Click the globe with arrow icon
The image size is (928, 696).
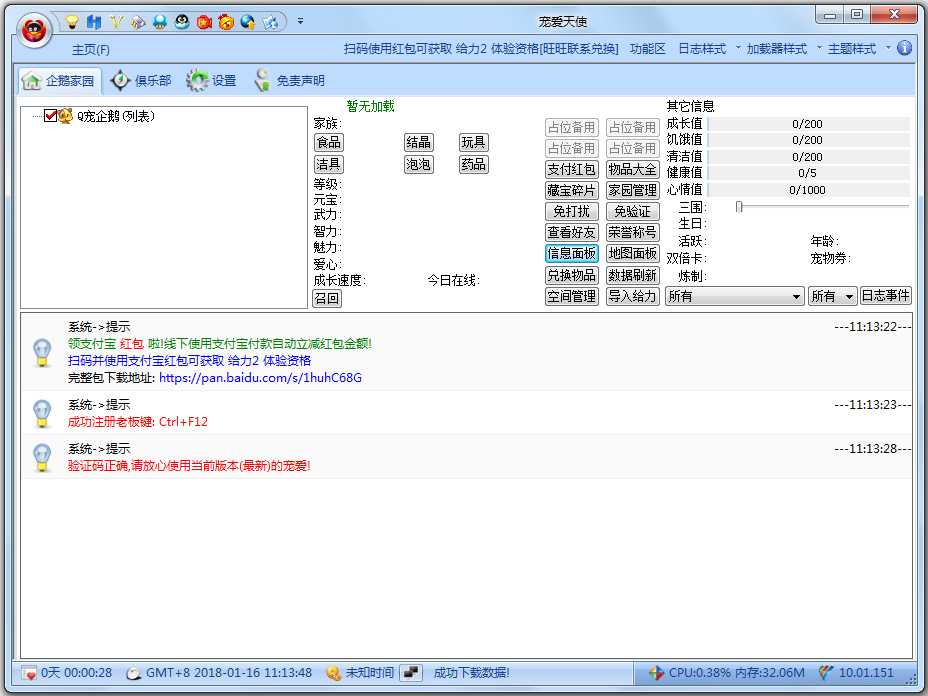(x=248, y=22)
